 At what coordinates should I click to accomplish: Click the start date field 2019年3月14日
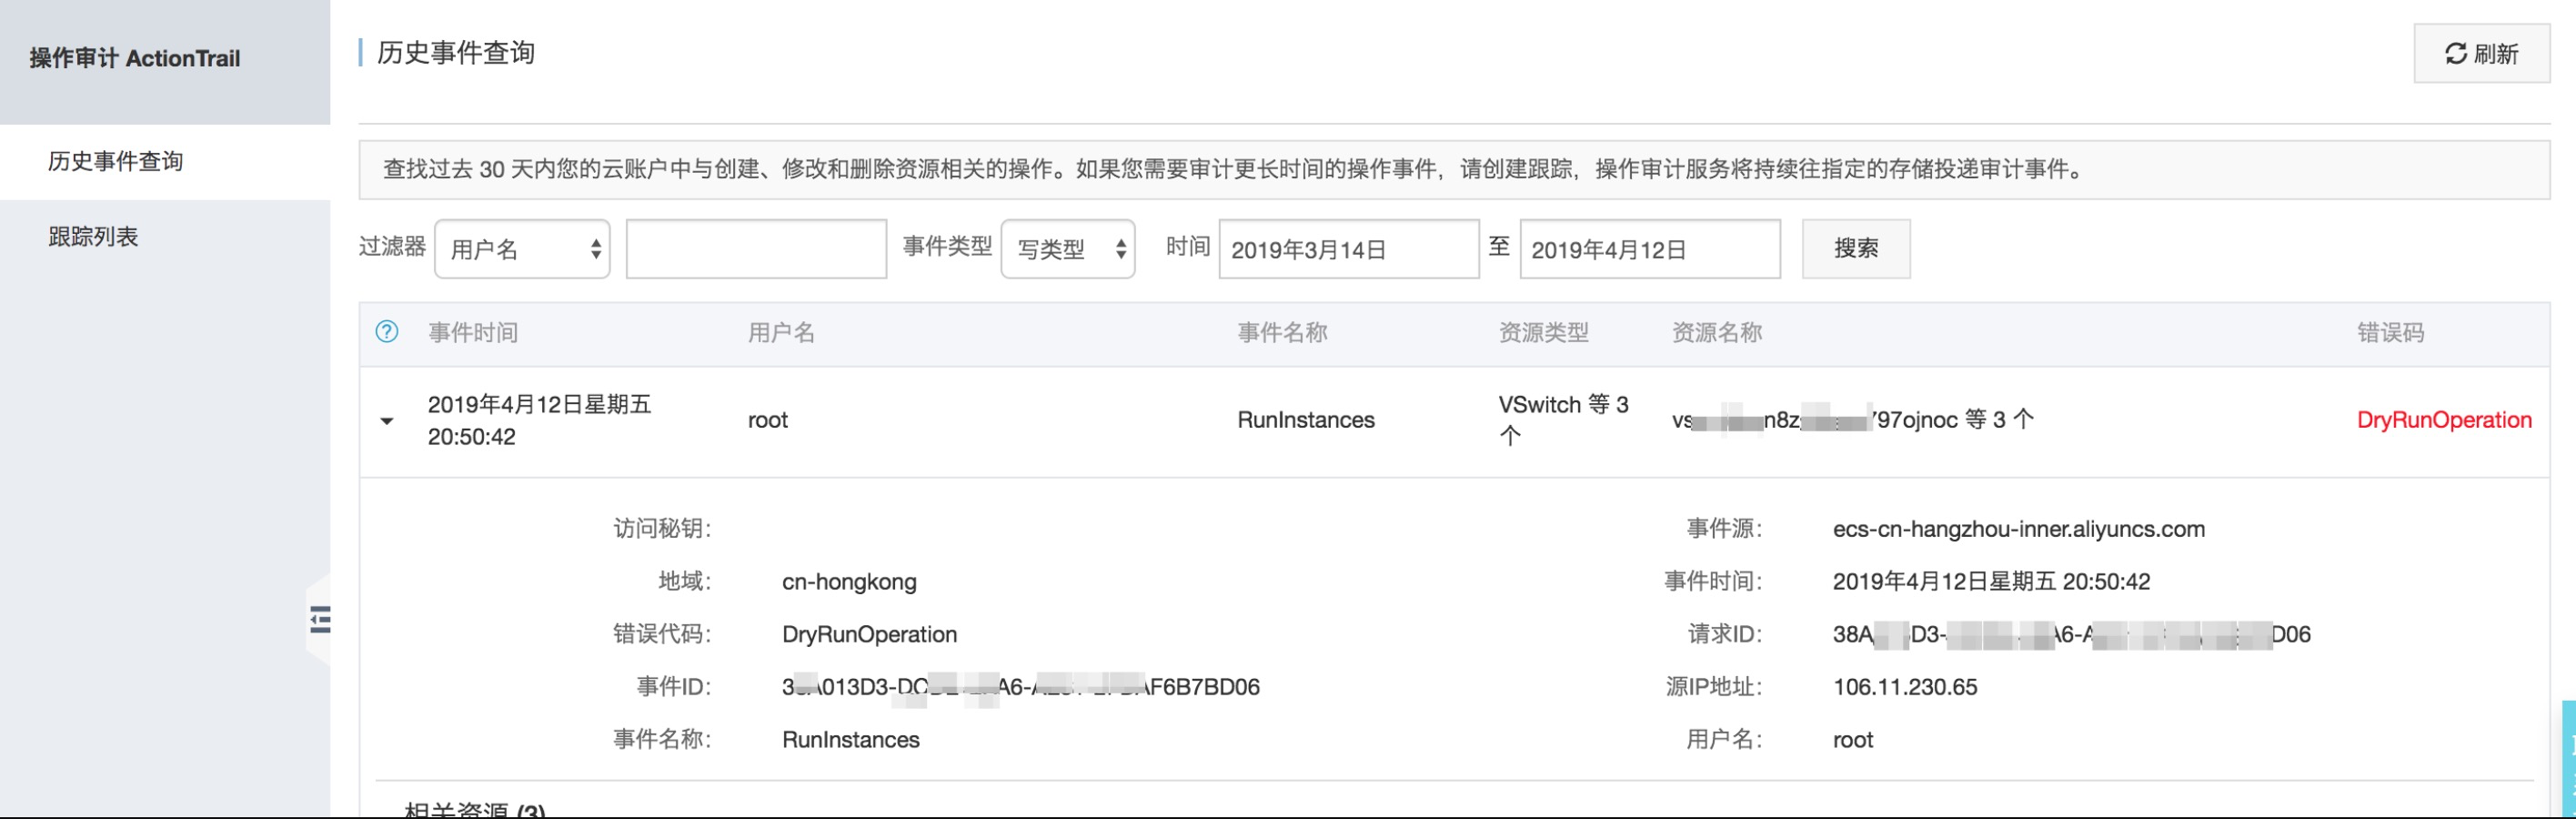click(x=1349, y=249)
